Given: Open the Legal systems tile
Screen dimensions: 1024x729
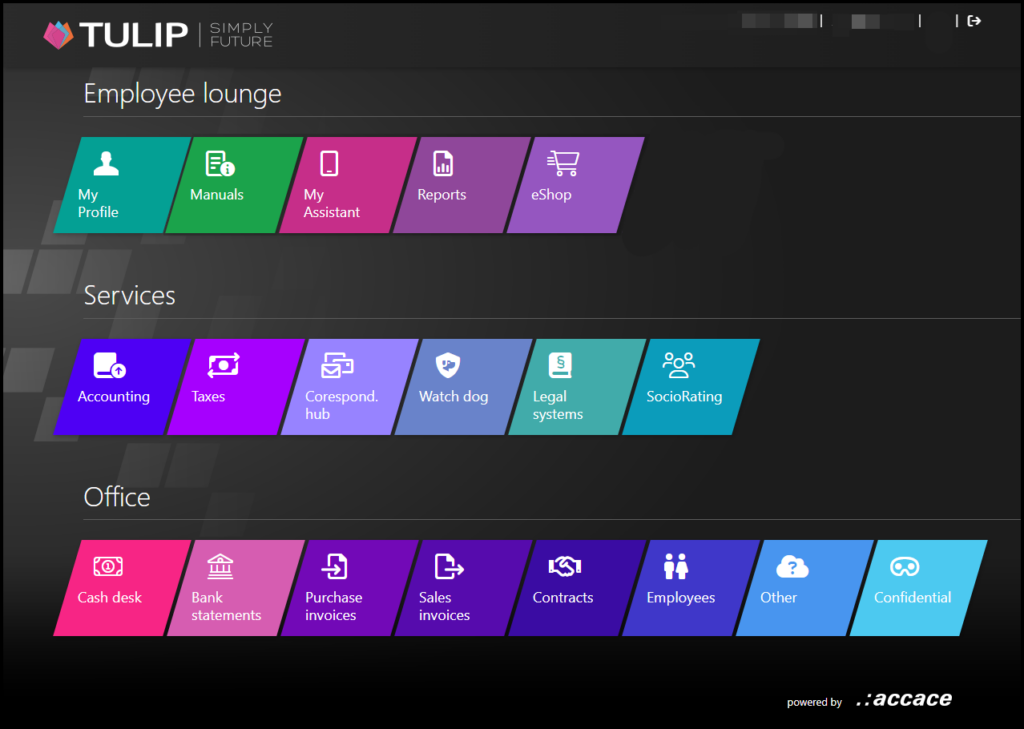Looking at the screenshot, I should [x=575, y=387].
